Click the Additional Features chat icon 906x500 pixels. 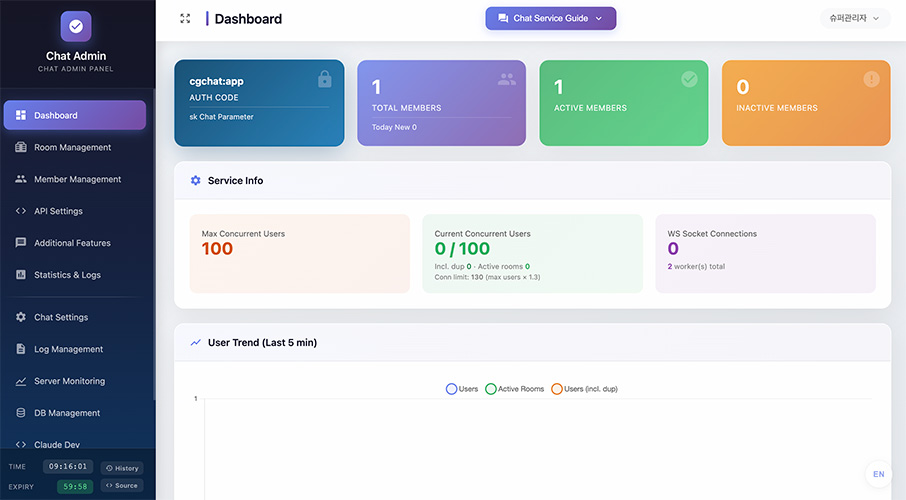pyautogui.click(x=21, y=243)
